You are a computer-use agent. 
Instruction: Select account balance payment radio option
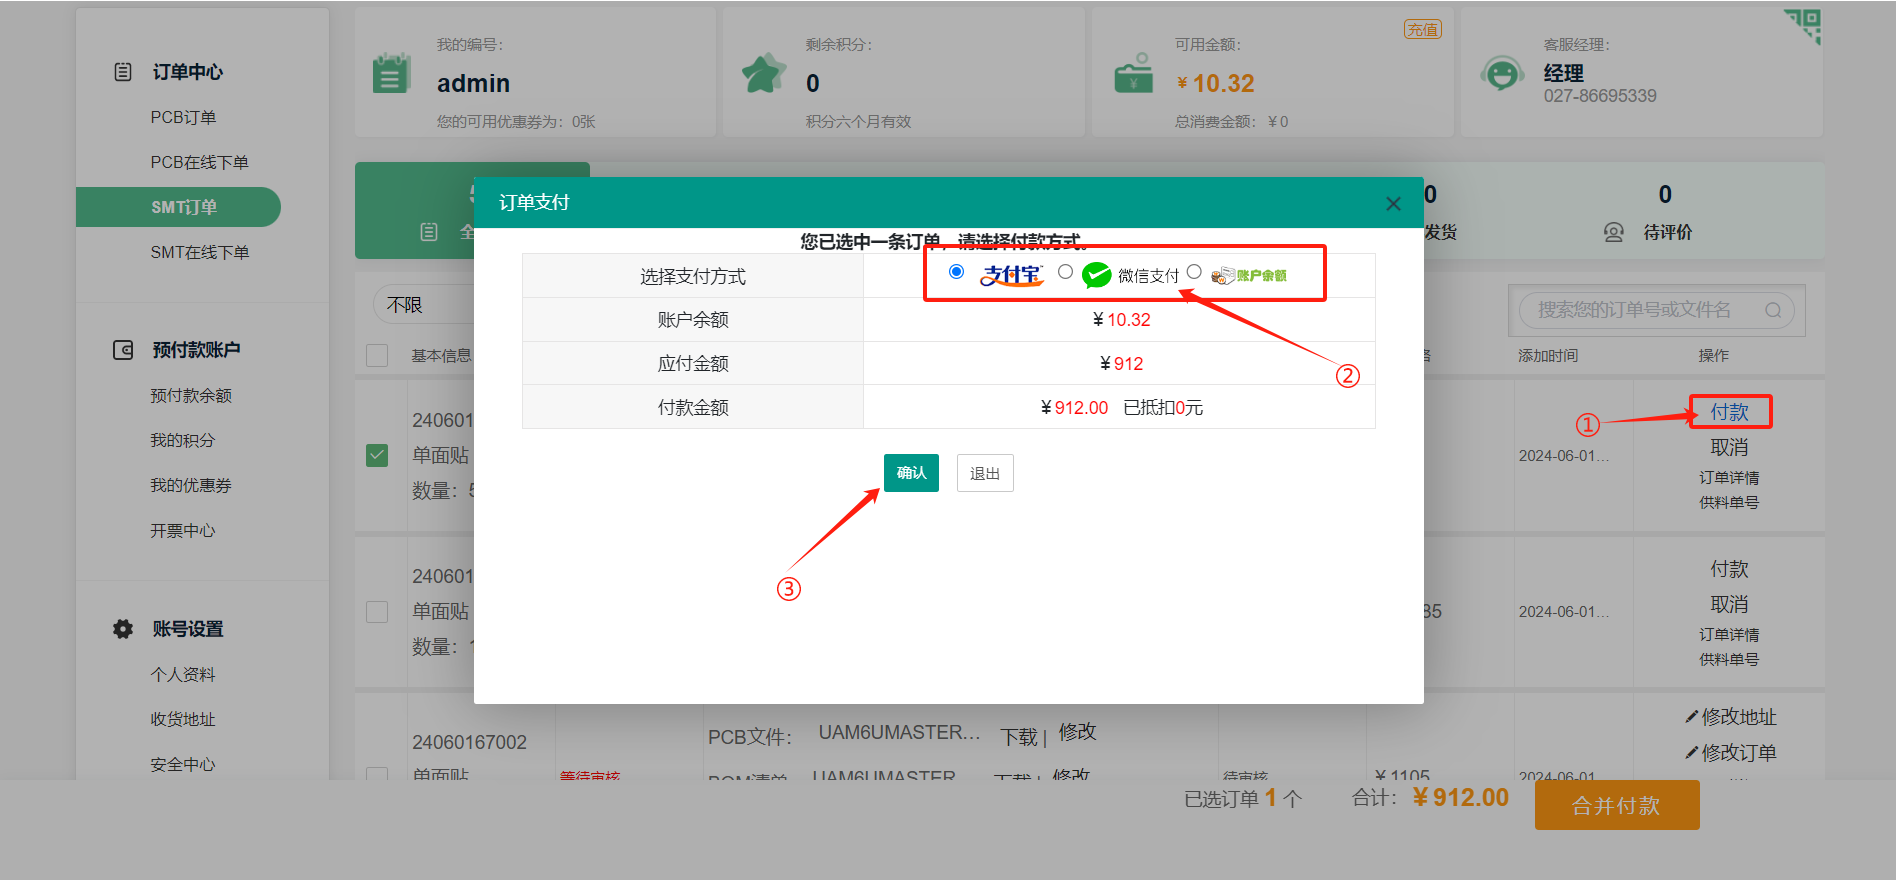coord(1194,272)
